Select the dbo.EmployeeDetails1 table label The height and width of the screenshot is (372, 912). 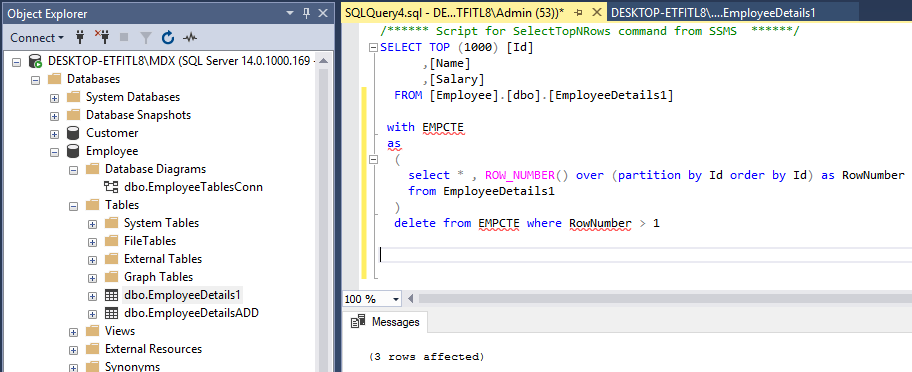pos(183,295)
